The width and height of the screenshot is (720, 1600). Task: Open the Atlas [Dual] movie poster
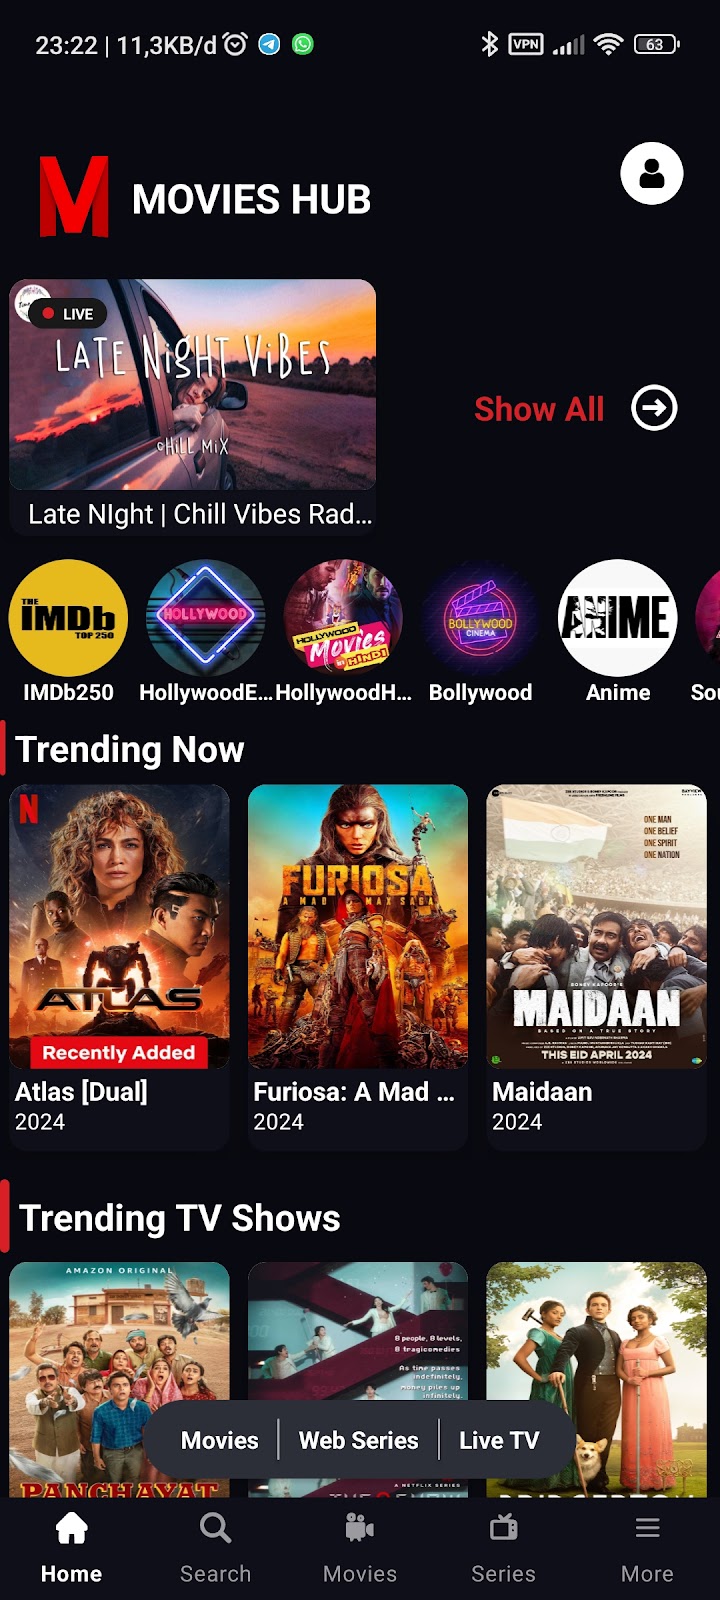[x=119, y=927]
